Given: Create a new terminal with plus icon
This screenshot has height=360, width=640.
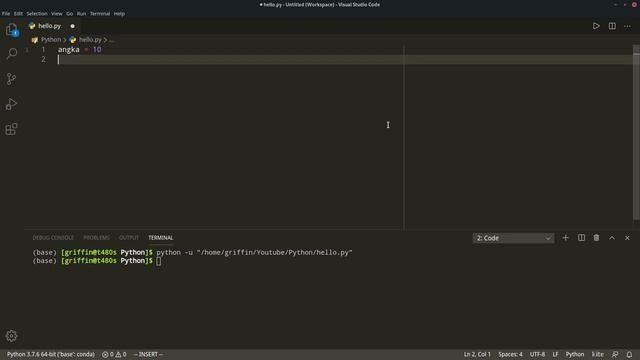Looking at the screenshot, I should [565, 238].
